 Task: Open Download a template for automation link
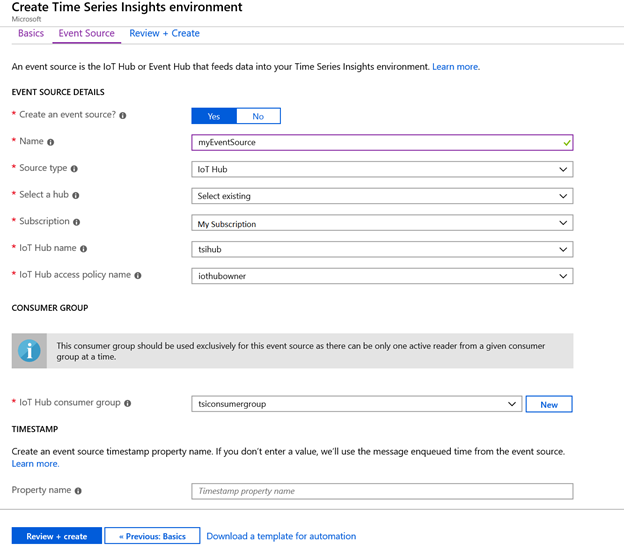(281, 536)
